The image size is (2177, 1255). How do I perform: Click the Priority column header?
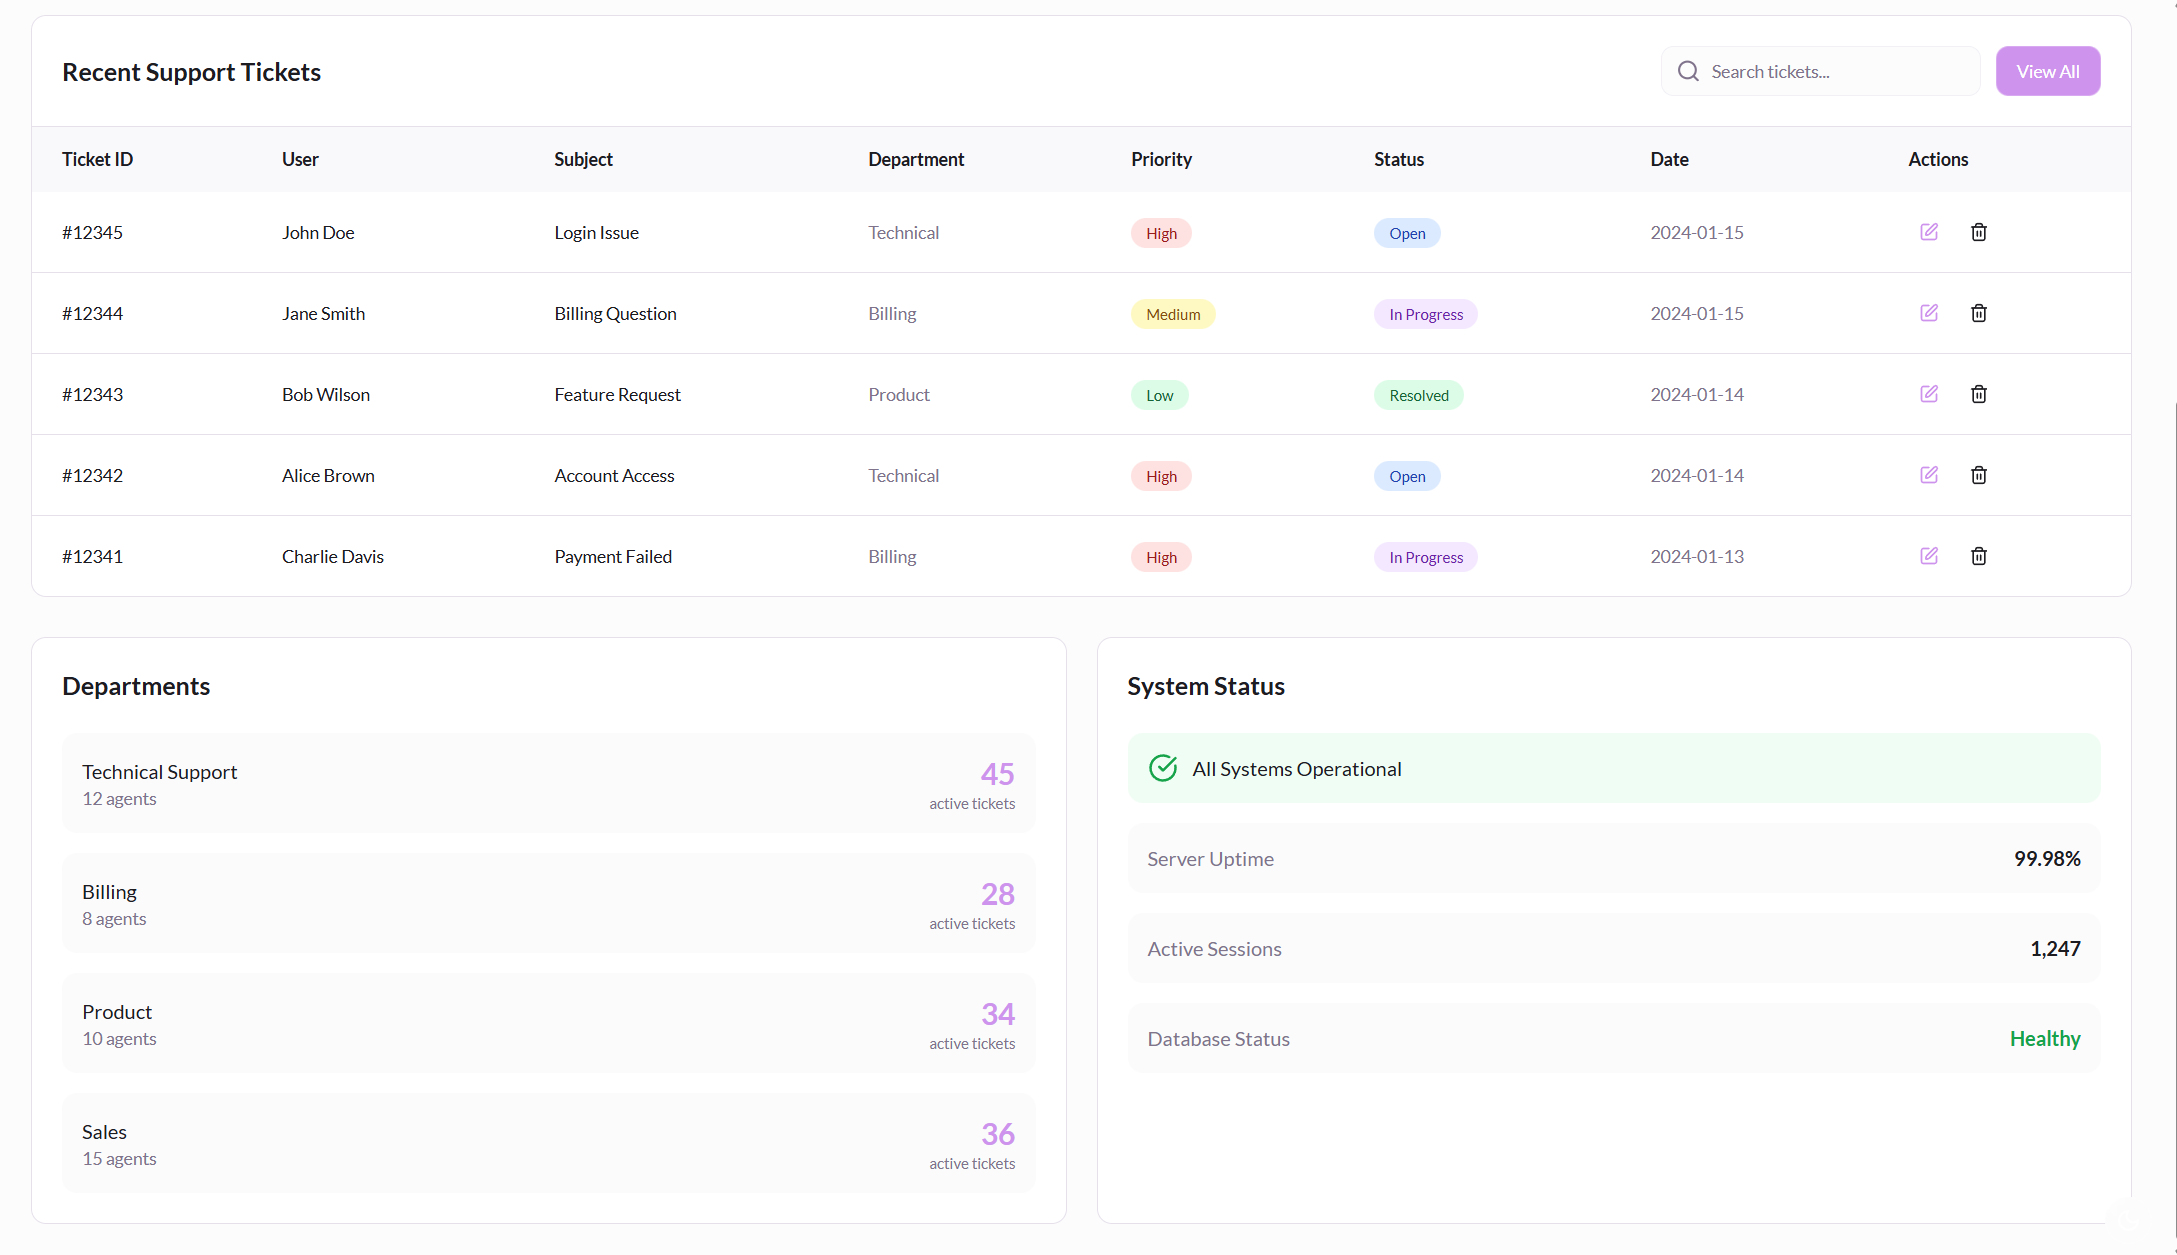[1161, 159]
